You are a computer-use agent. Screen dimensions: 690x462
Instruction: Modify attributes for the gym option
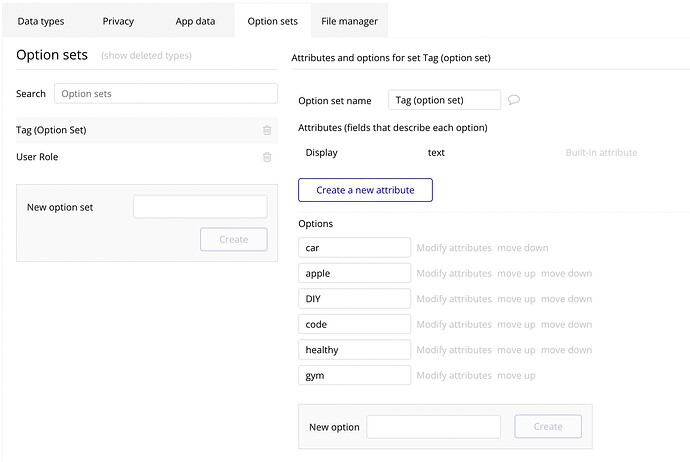[454, 376]
